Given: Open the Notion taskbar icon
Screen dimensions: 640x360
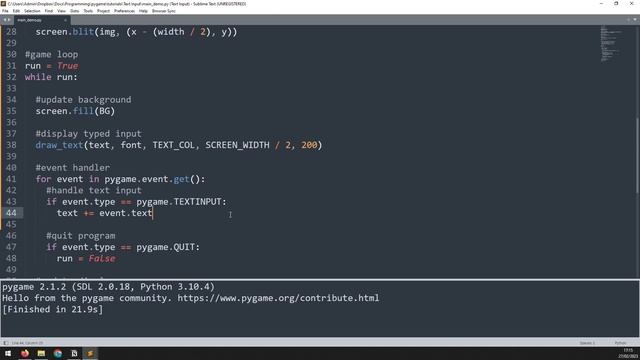Looking at the screenshot, I should pos(74,353).
